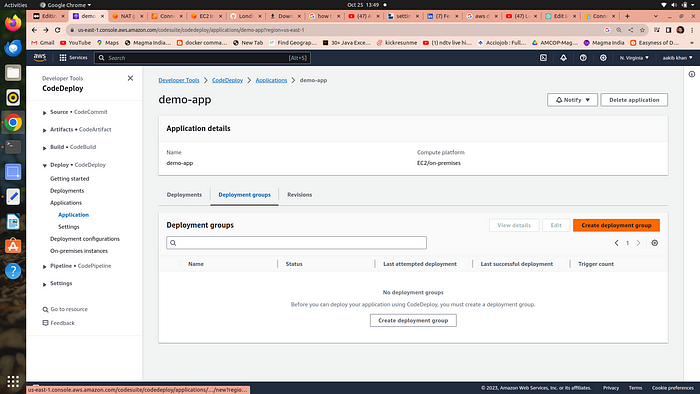Open the AWS home logo
The height and width of the screenshot is (394, 700).
pos(40,58)
